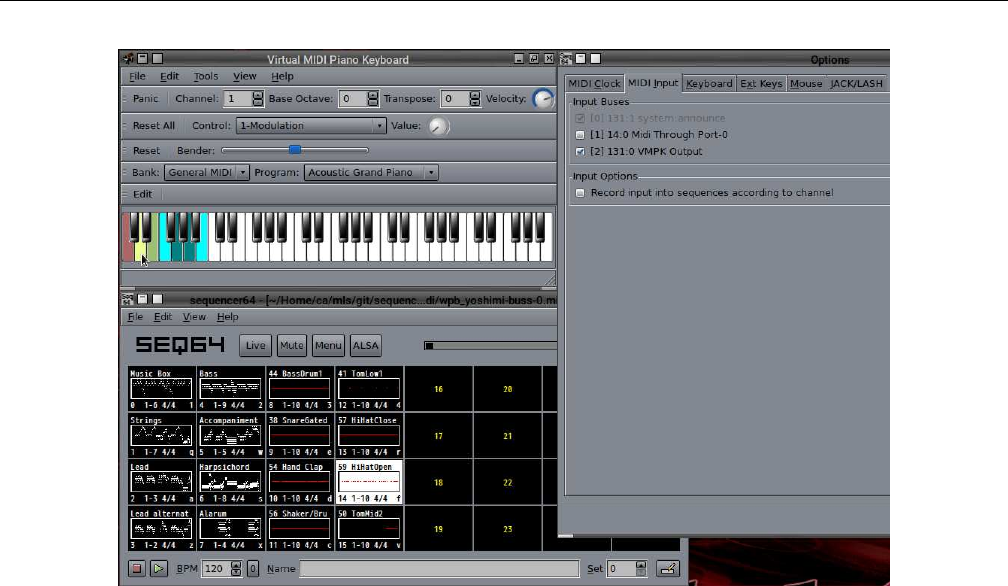Uncheck the 131:0 VMPK Output input bus

point(580,152)
